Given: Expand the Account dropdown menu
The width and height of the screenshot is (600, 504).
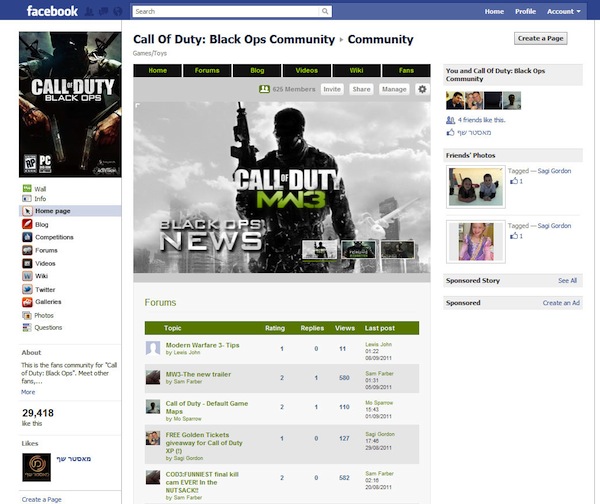Looking at the screenshot, I should (564, 11).
